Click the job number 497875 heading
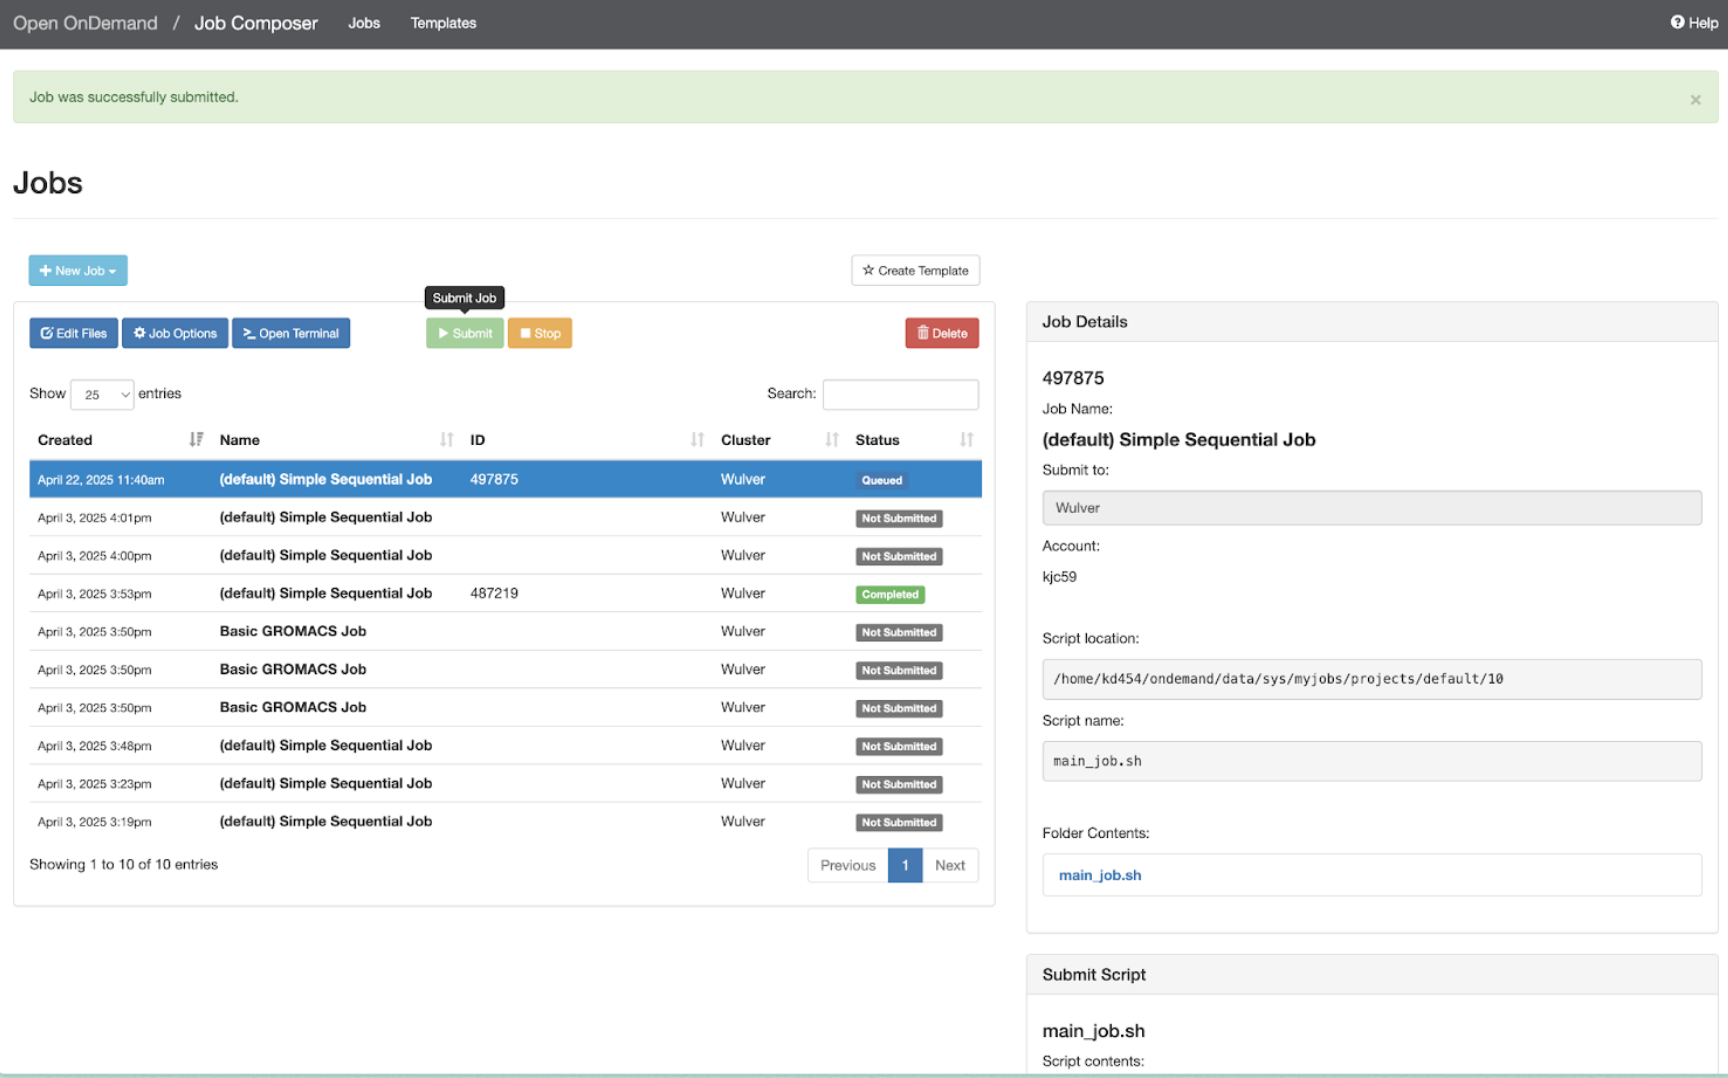1728x1078 pixels. coord(1073,378)
